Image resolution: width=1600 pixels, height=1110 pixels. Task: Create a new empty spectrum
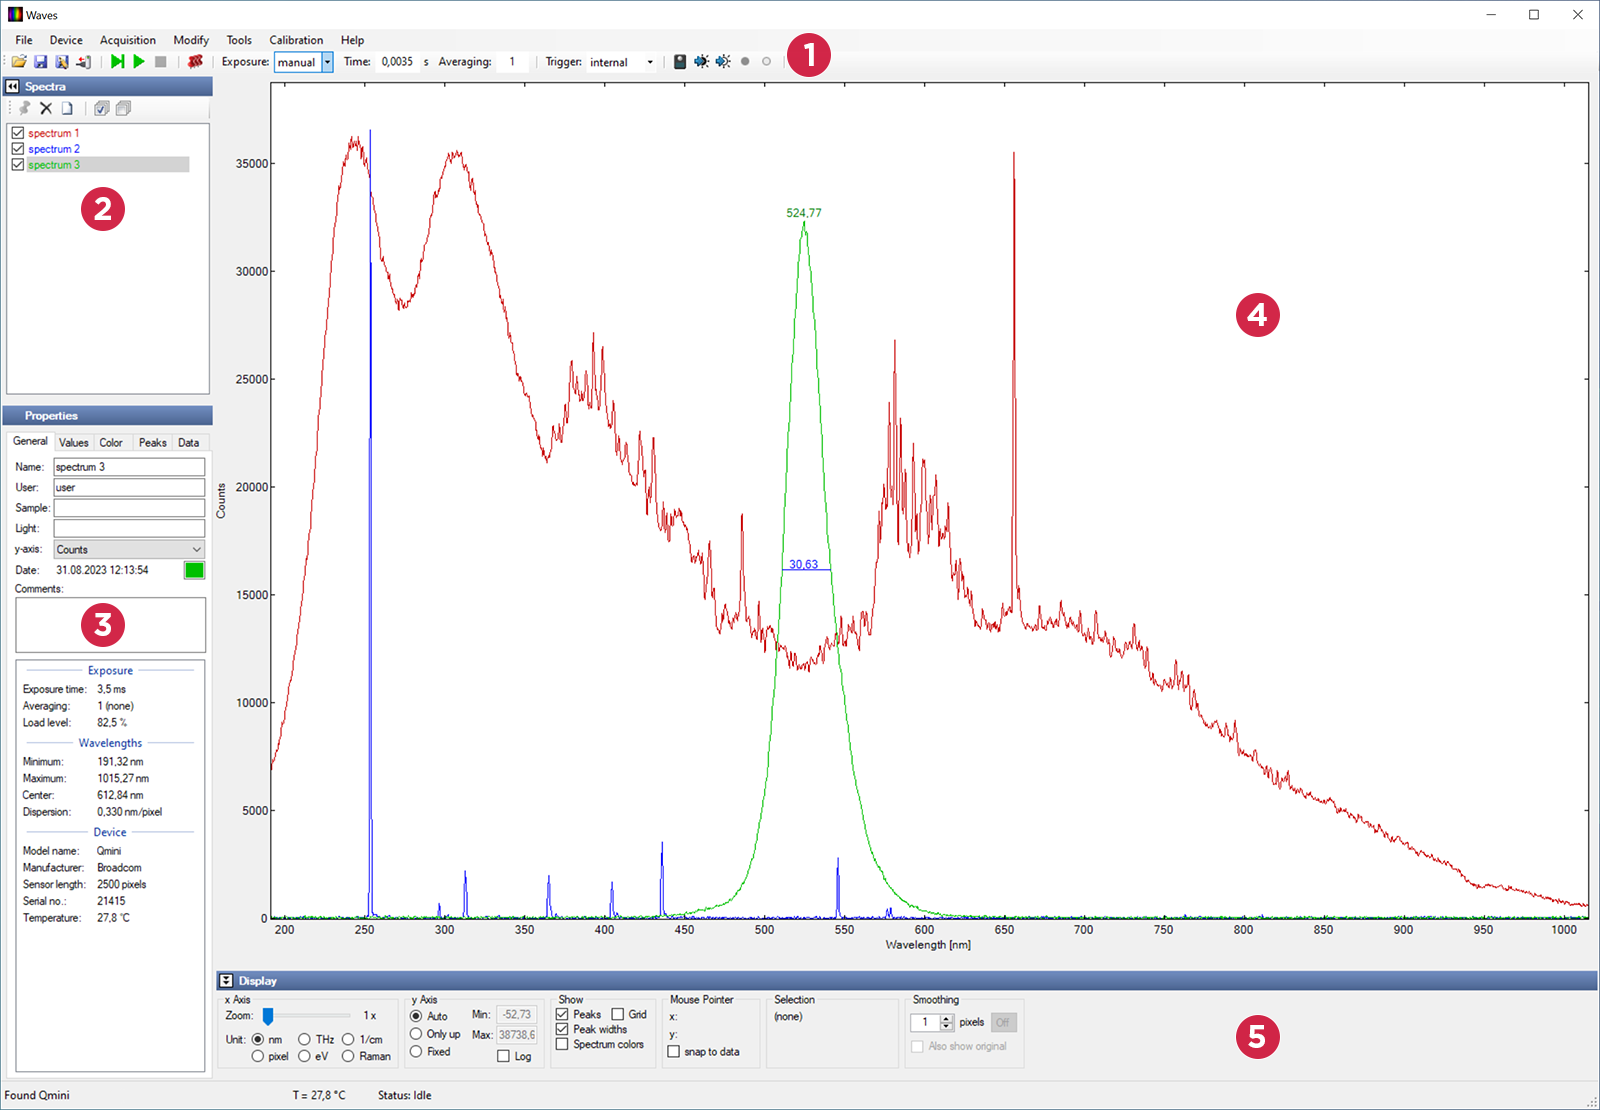click(x=67, y=108)
